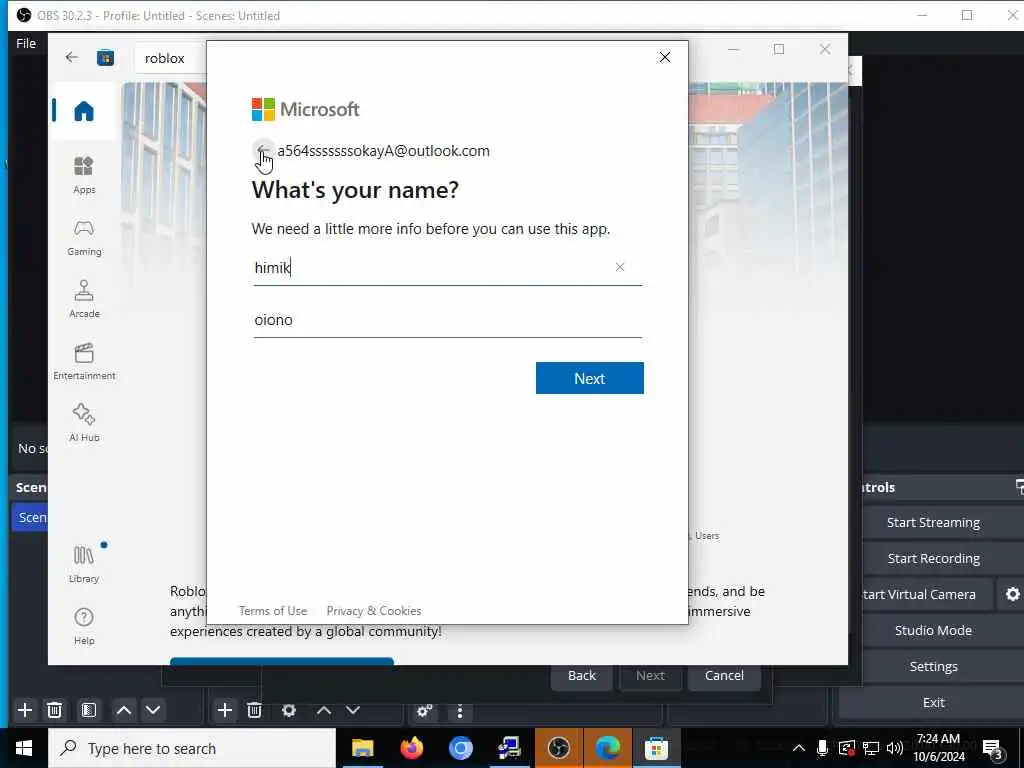Open the clock showing 7:24 AM
Image resolution: width=1024 pixels, height=768 pixels.
tap(938, 748)
